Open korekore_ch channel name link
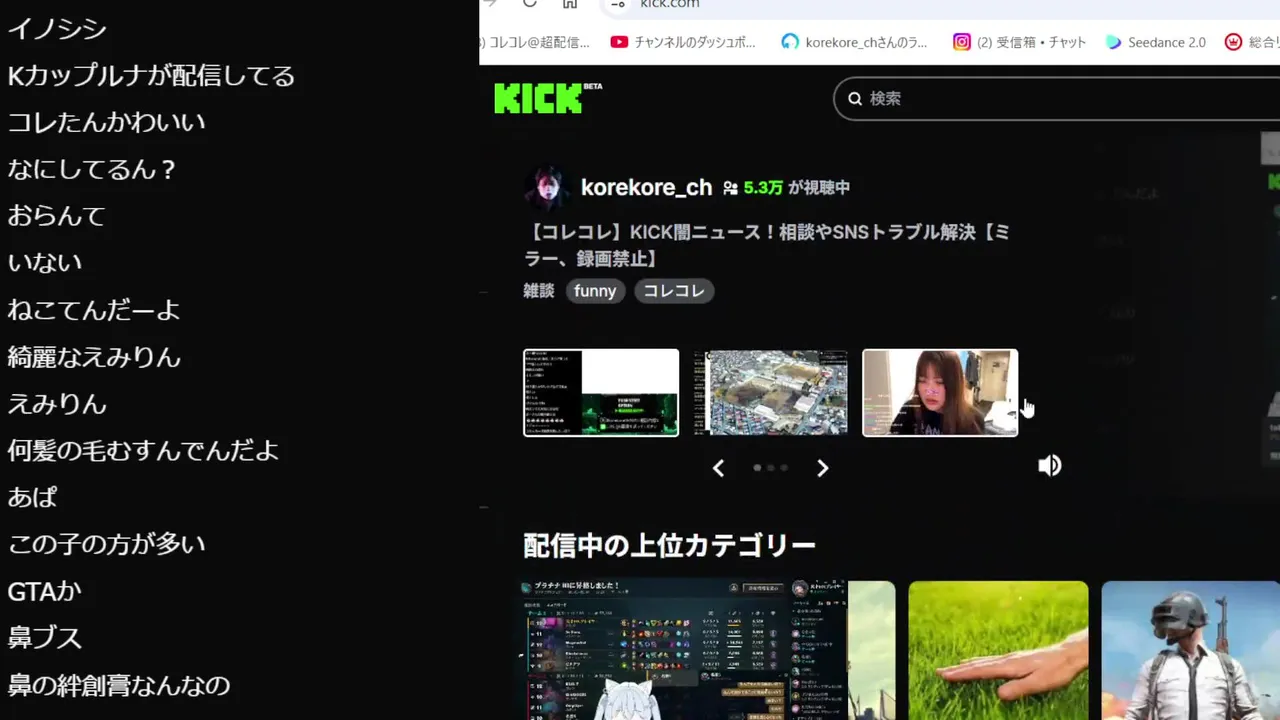The image size is (1280, 720). [646, 187]
